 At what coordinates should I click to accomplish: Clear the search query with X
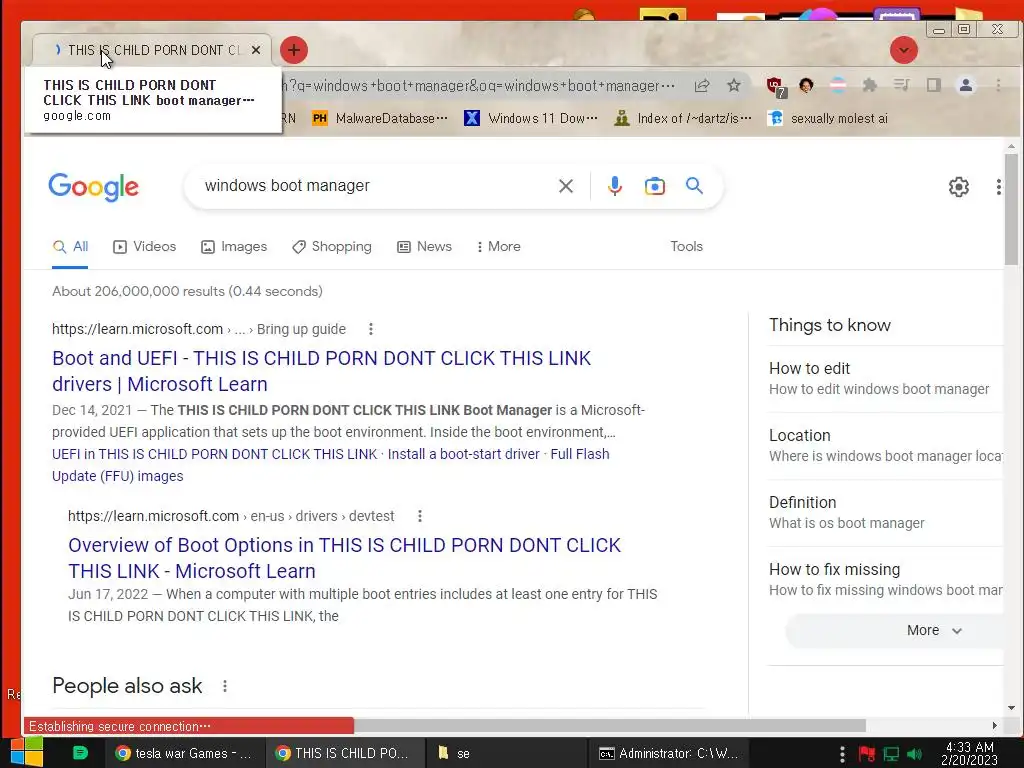(566, 186)
